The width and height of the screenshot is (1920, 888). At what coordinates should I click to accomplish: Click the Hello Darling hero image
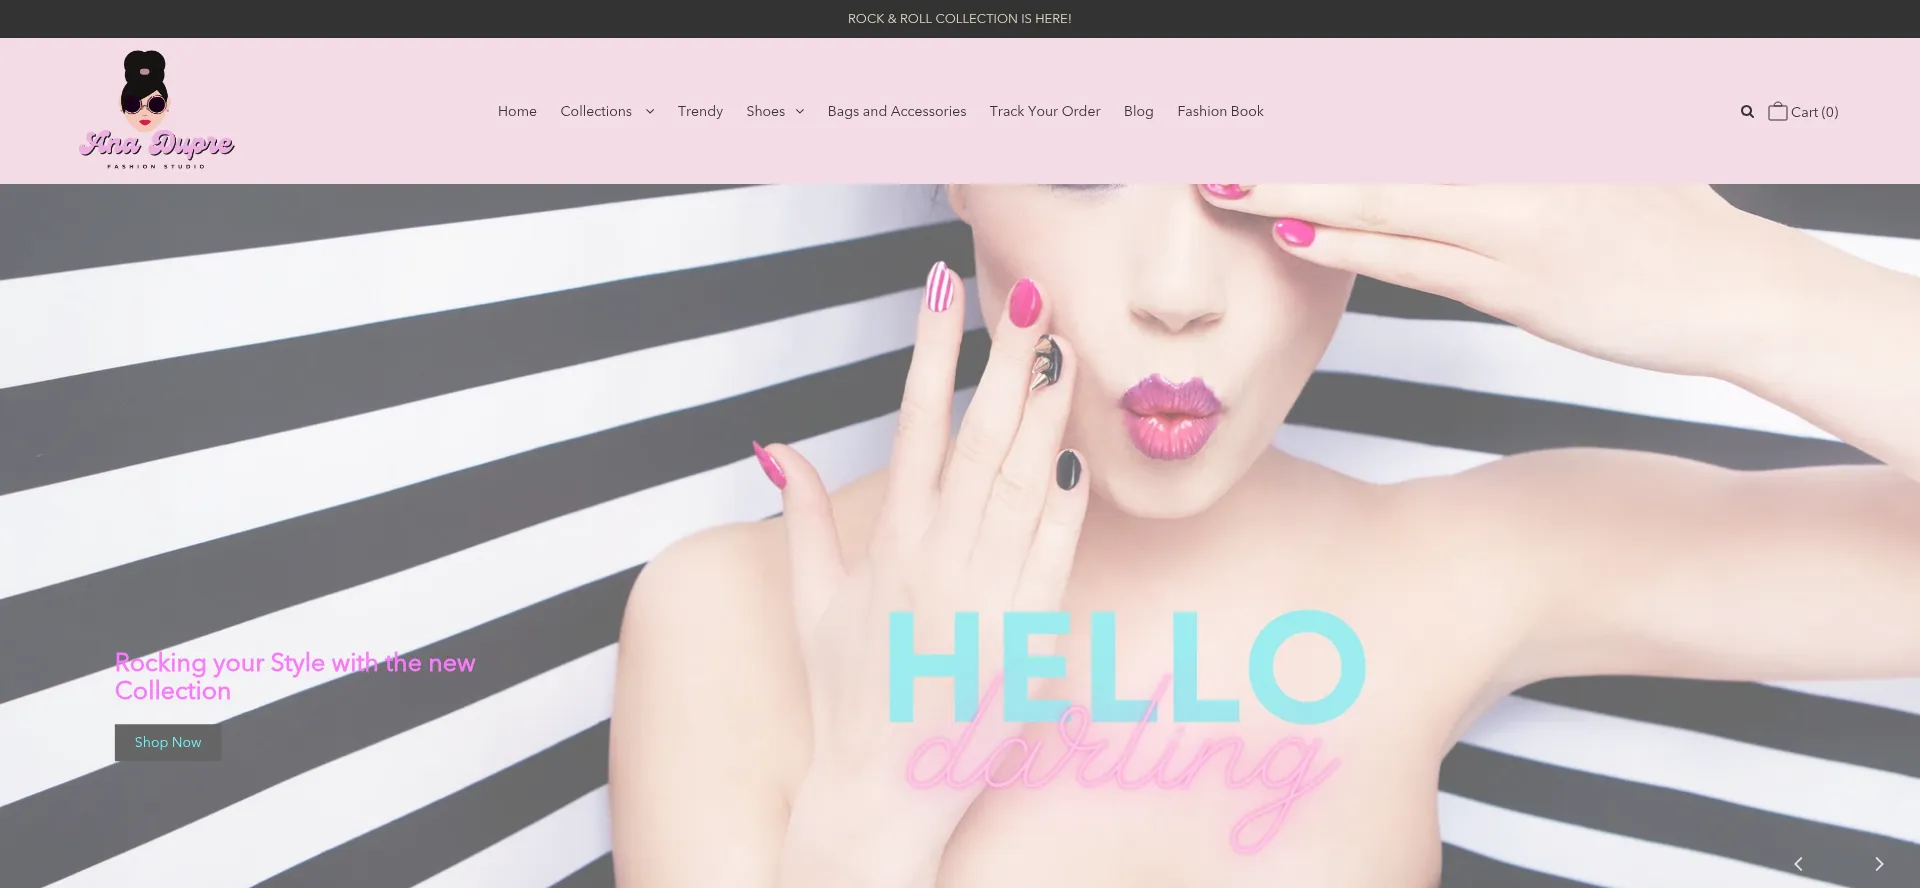(960, 536)
